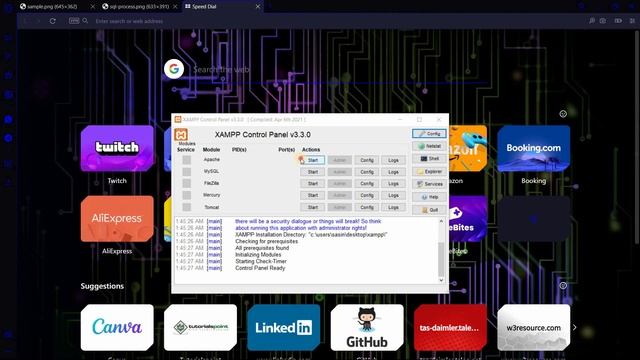
Task: Open the Services button in XAMPP
Action: 429,184
